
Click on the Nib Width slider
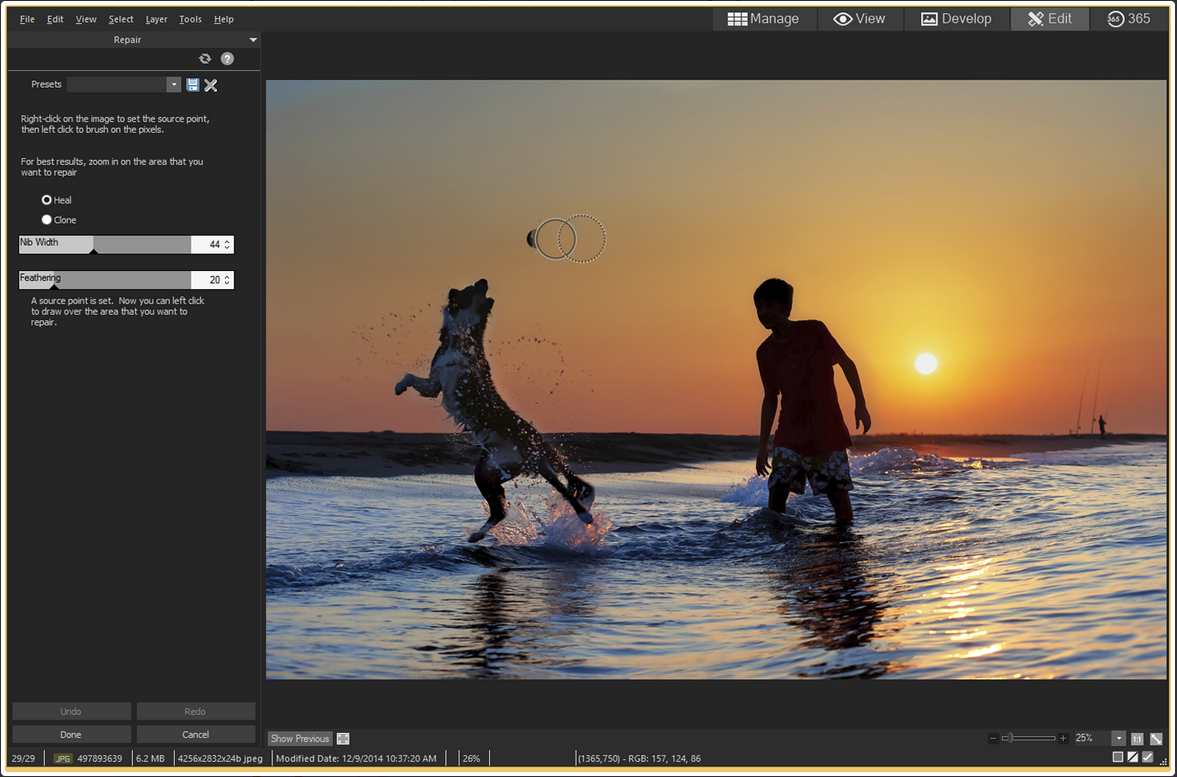105,245
